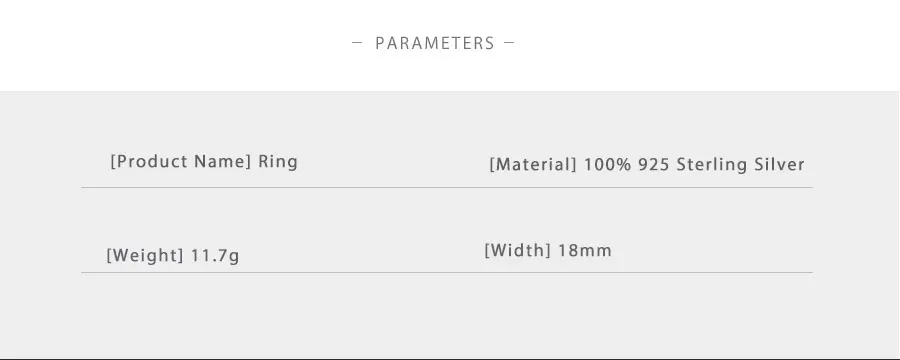Click the Ring product name value
The height and width of the screenshot is (360, 900).
[278, 161]
